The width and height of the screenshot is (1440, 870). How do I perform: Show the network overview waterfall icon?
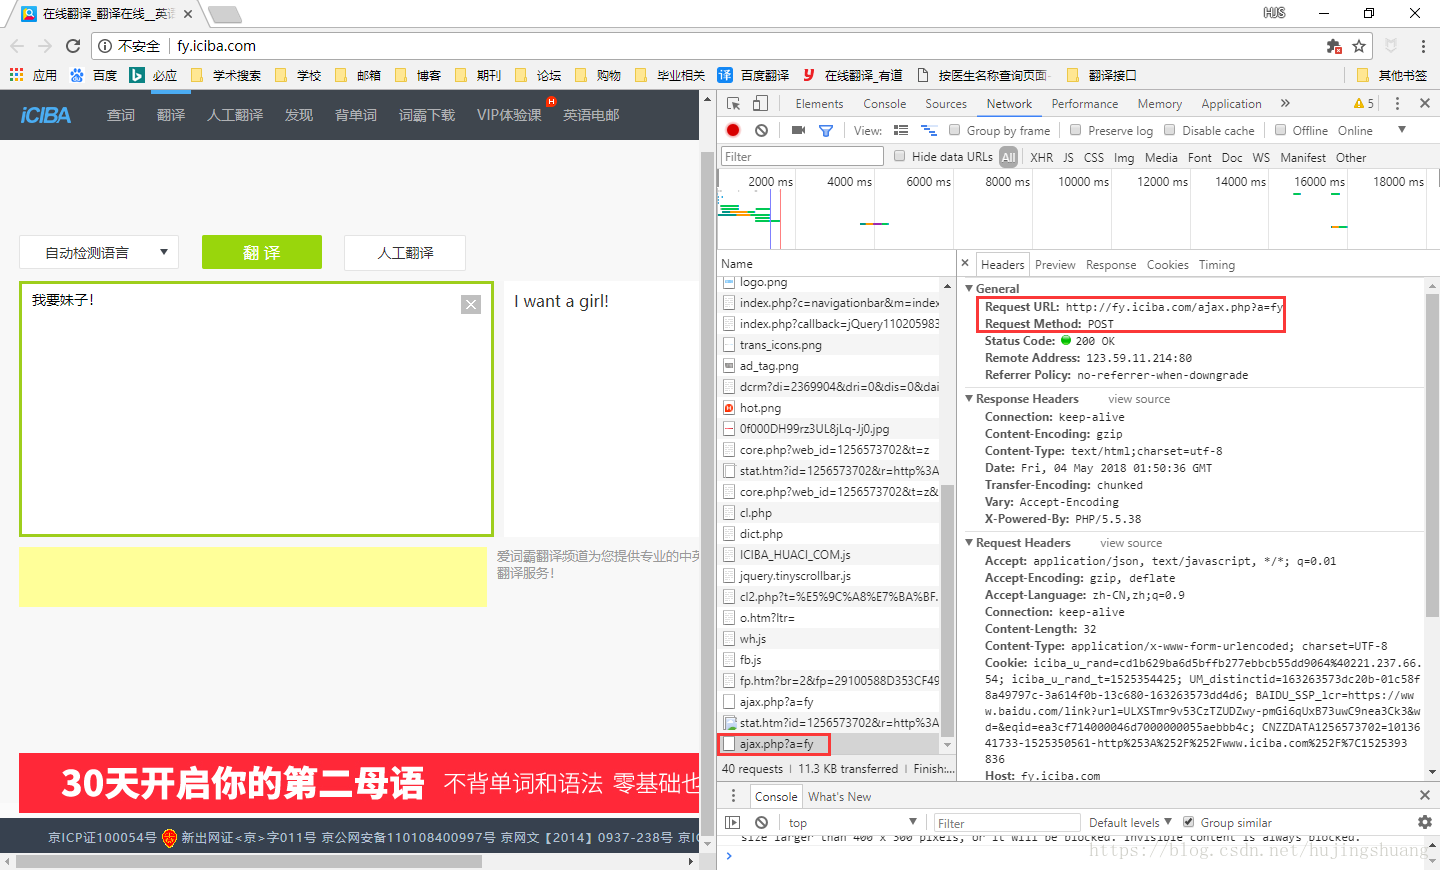tap(929, 130)
